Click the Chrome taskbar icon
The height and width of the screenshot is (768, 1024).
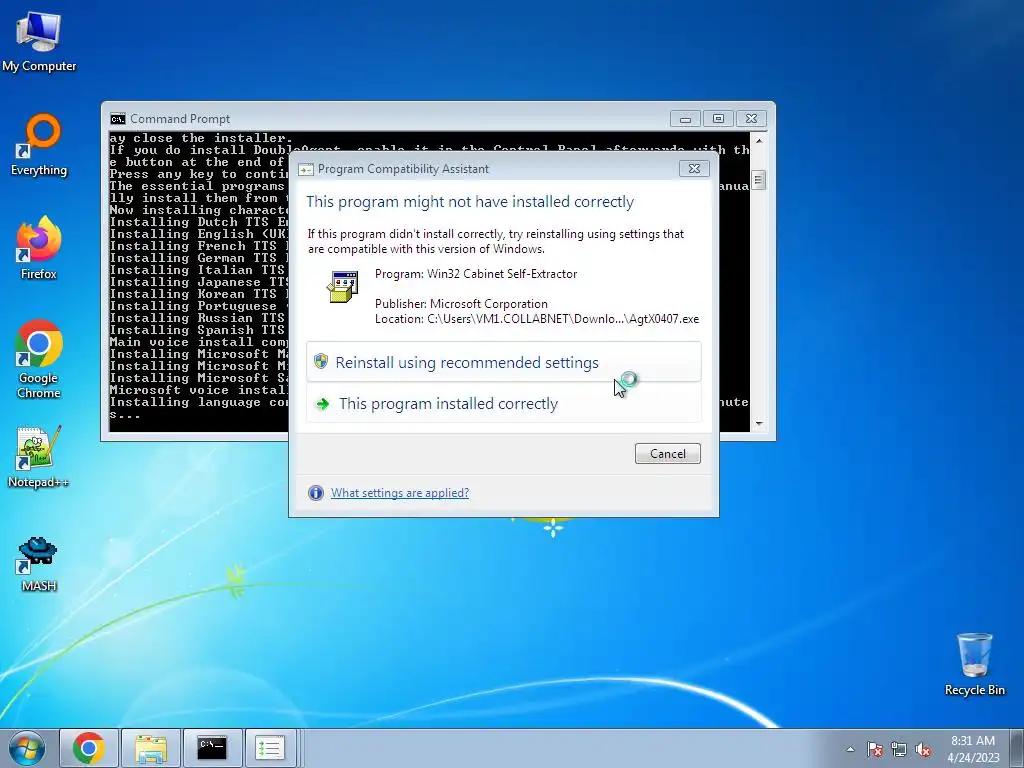89,748
